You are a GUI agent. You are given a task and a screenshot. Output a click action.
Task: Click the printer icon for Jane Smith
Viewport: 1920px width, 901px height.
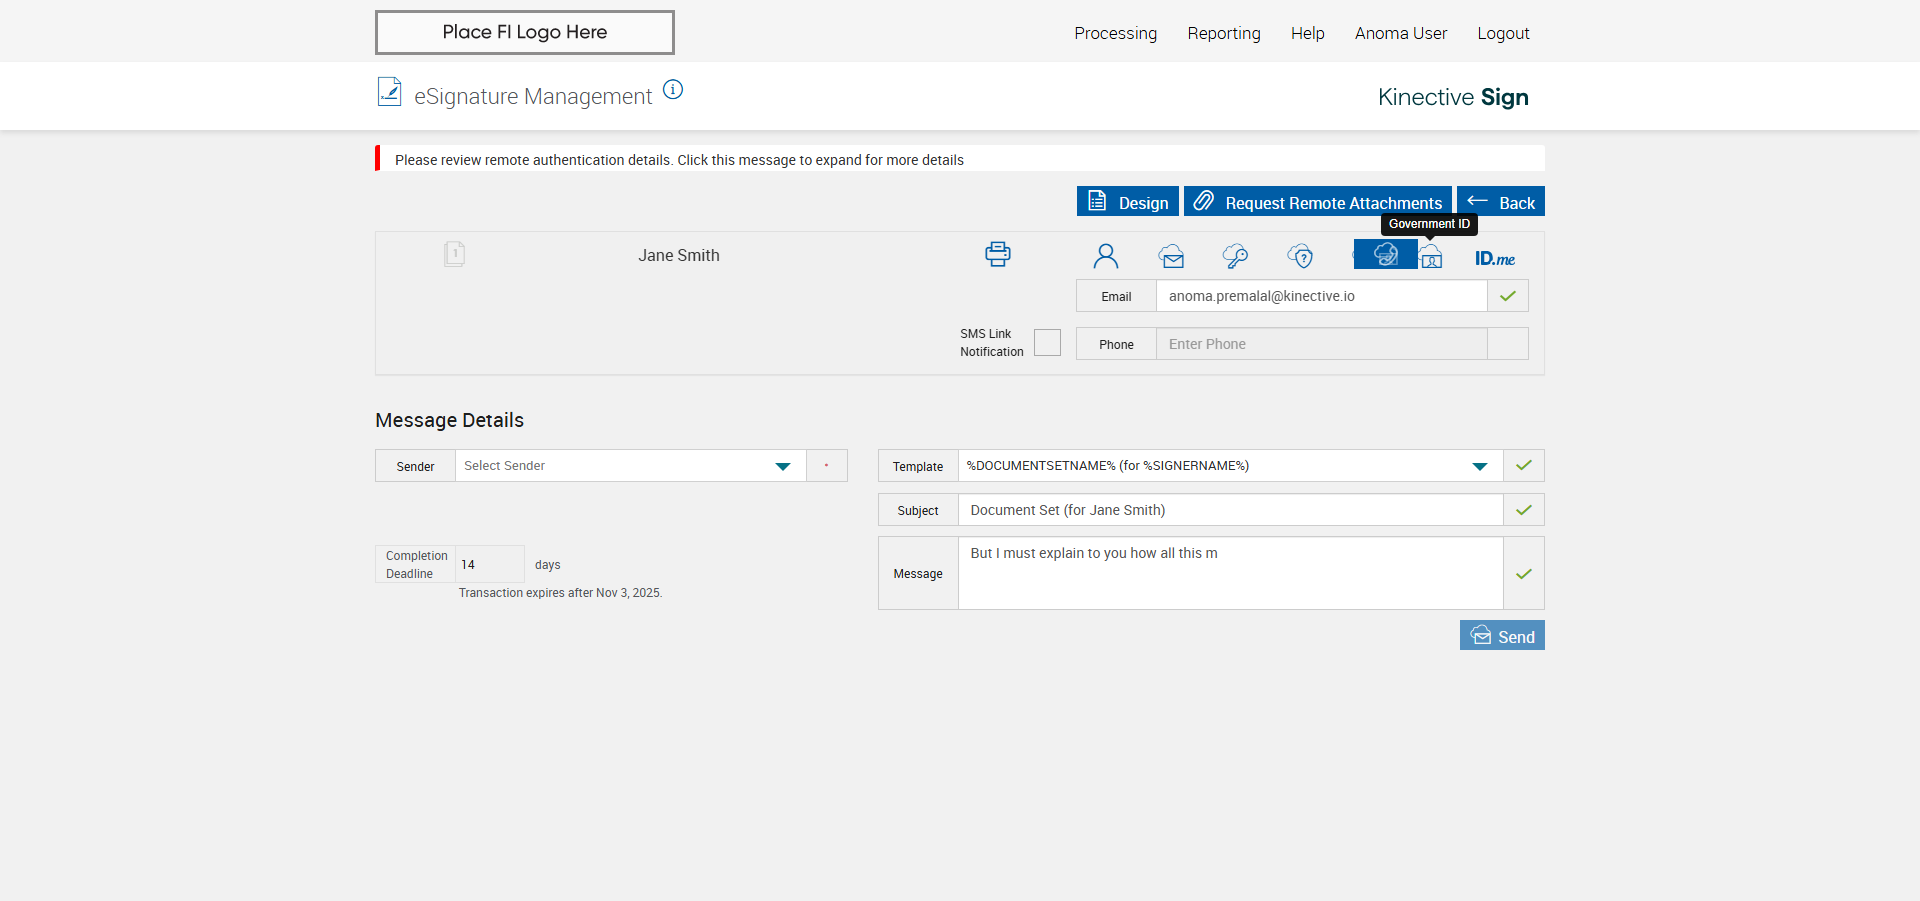(x=997, y=254)
